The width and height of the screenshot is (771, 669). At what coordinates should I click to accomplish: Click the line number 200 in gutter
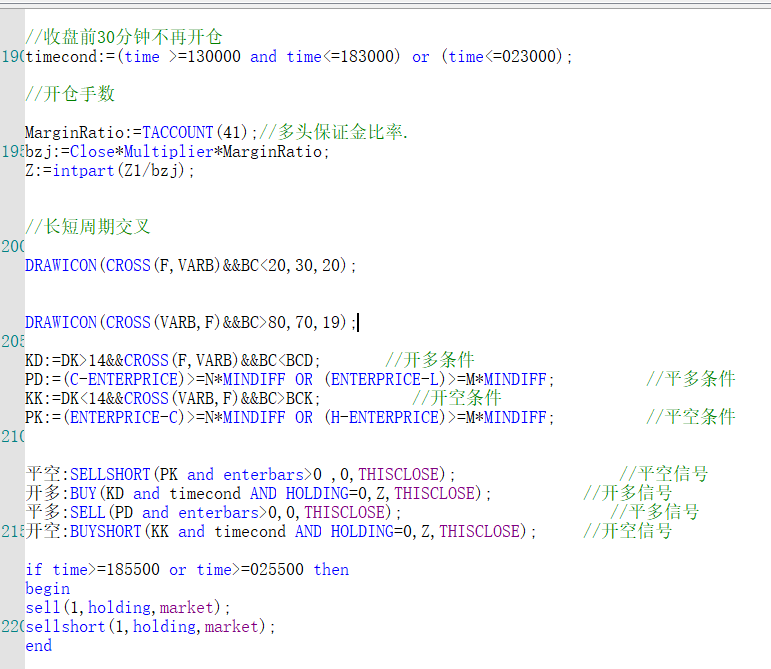(x=13, y=246)
